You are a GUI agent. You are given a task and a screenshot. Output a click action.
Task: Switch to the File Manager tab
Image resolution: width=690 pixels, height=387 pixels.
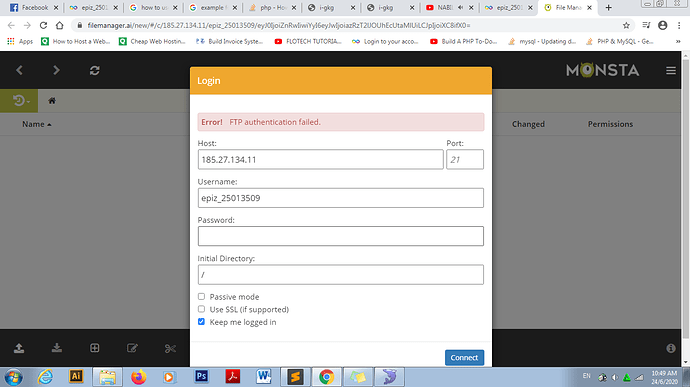568,7
